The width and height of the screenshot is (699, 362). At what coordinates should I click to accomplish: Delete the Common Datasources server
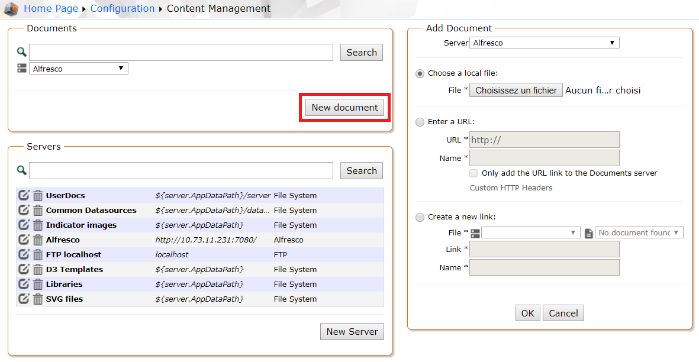coord(38,210)
